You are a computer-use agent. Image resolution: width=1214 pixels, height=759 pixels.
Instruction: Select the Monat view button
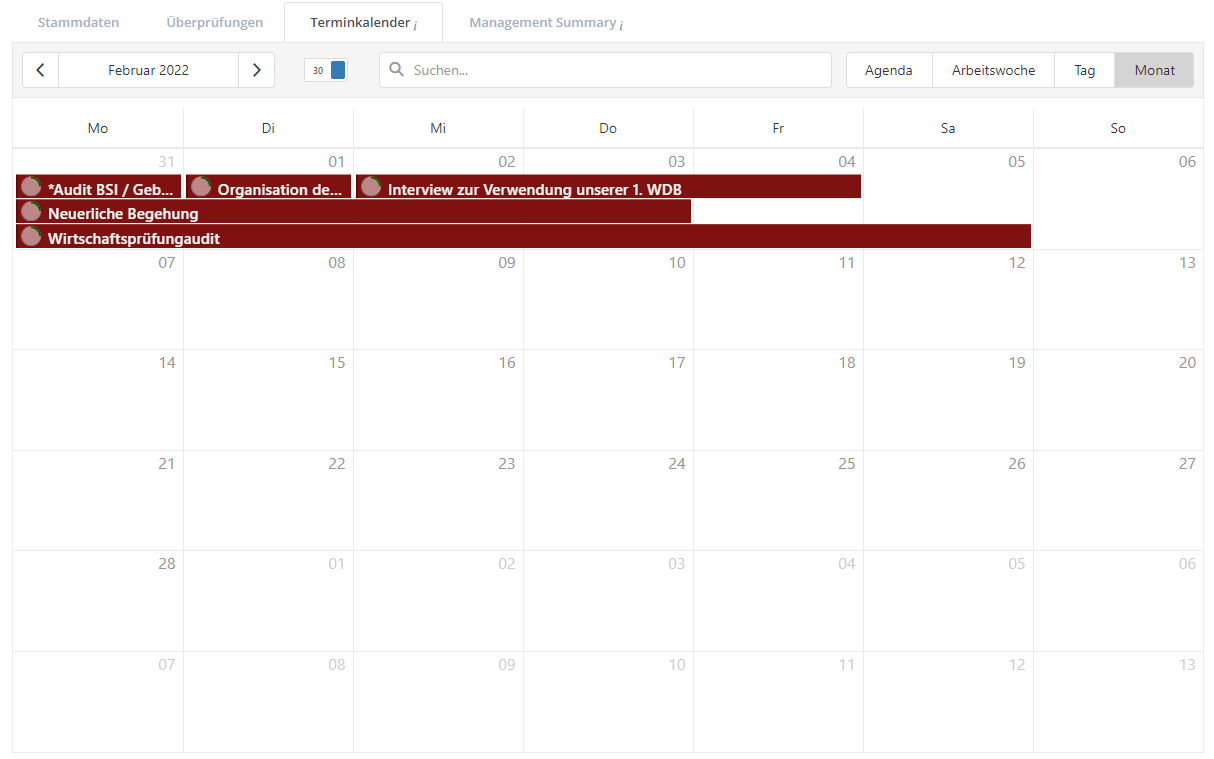coord(1154,70)
